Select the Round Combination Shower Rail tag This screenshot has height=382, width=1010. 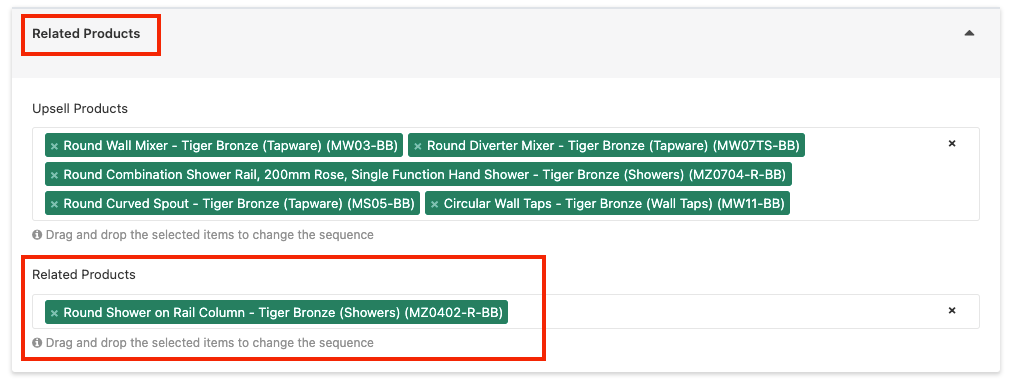coord(419,175)
